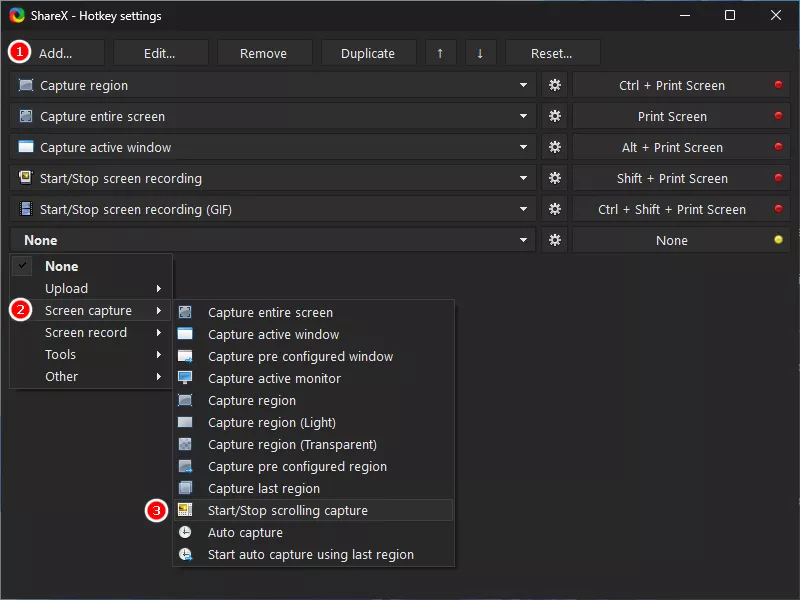800x600 pixels.
Task: Click the Auto capture clock icon
Action: tap(185, 532)
